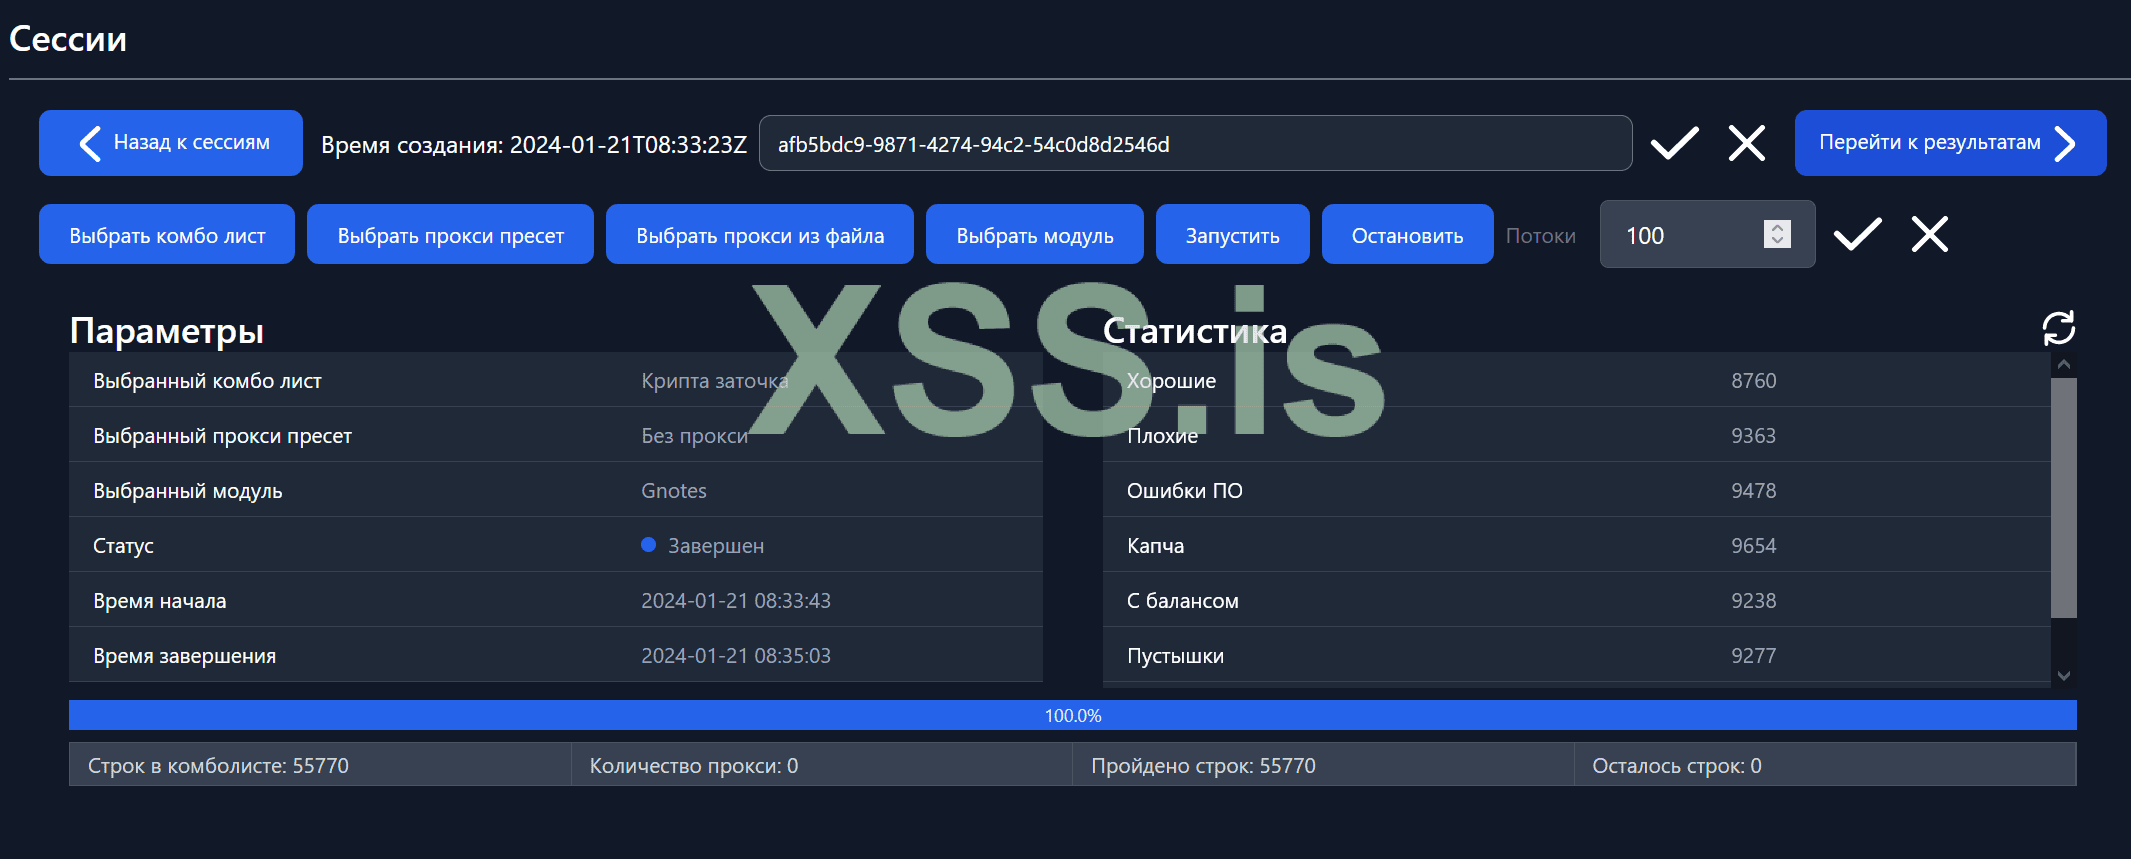2131x859 pixels.
Task: Select the С балансом statistics row label
Action: click(1183, 601)
